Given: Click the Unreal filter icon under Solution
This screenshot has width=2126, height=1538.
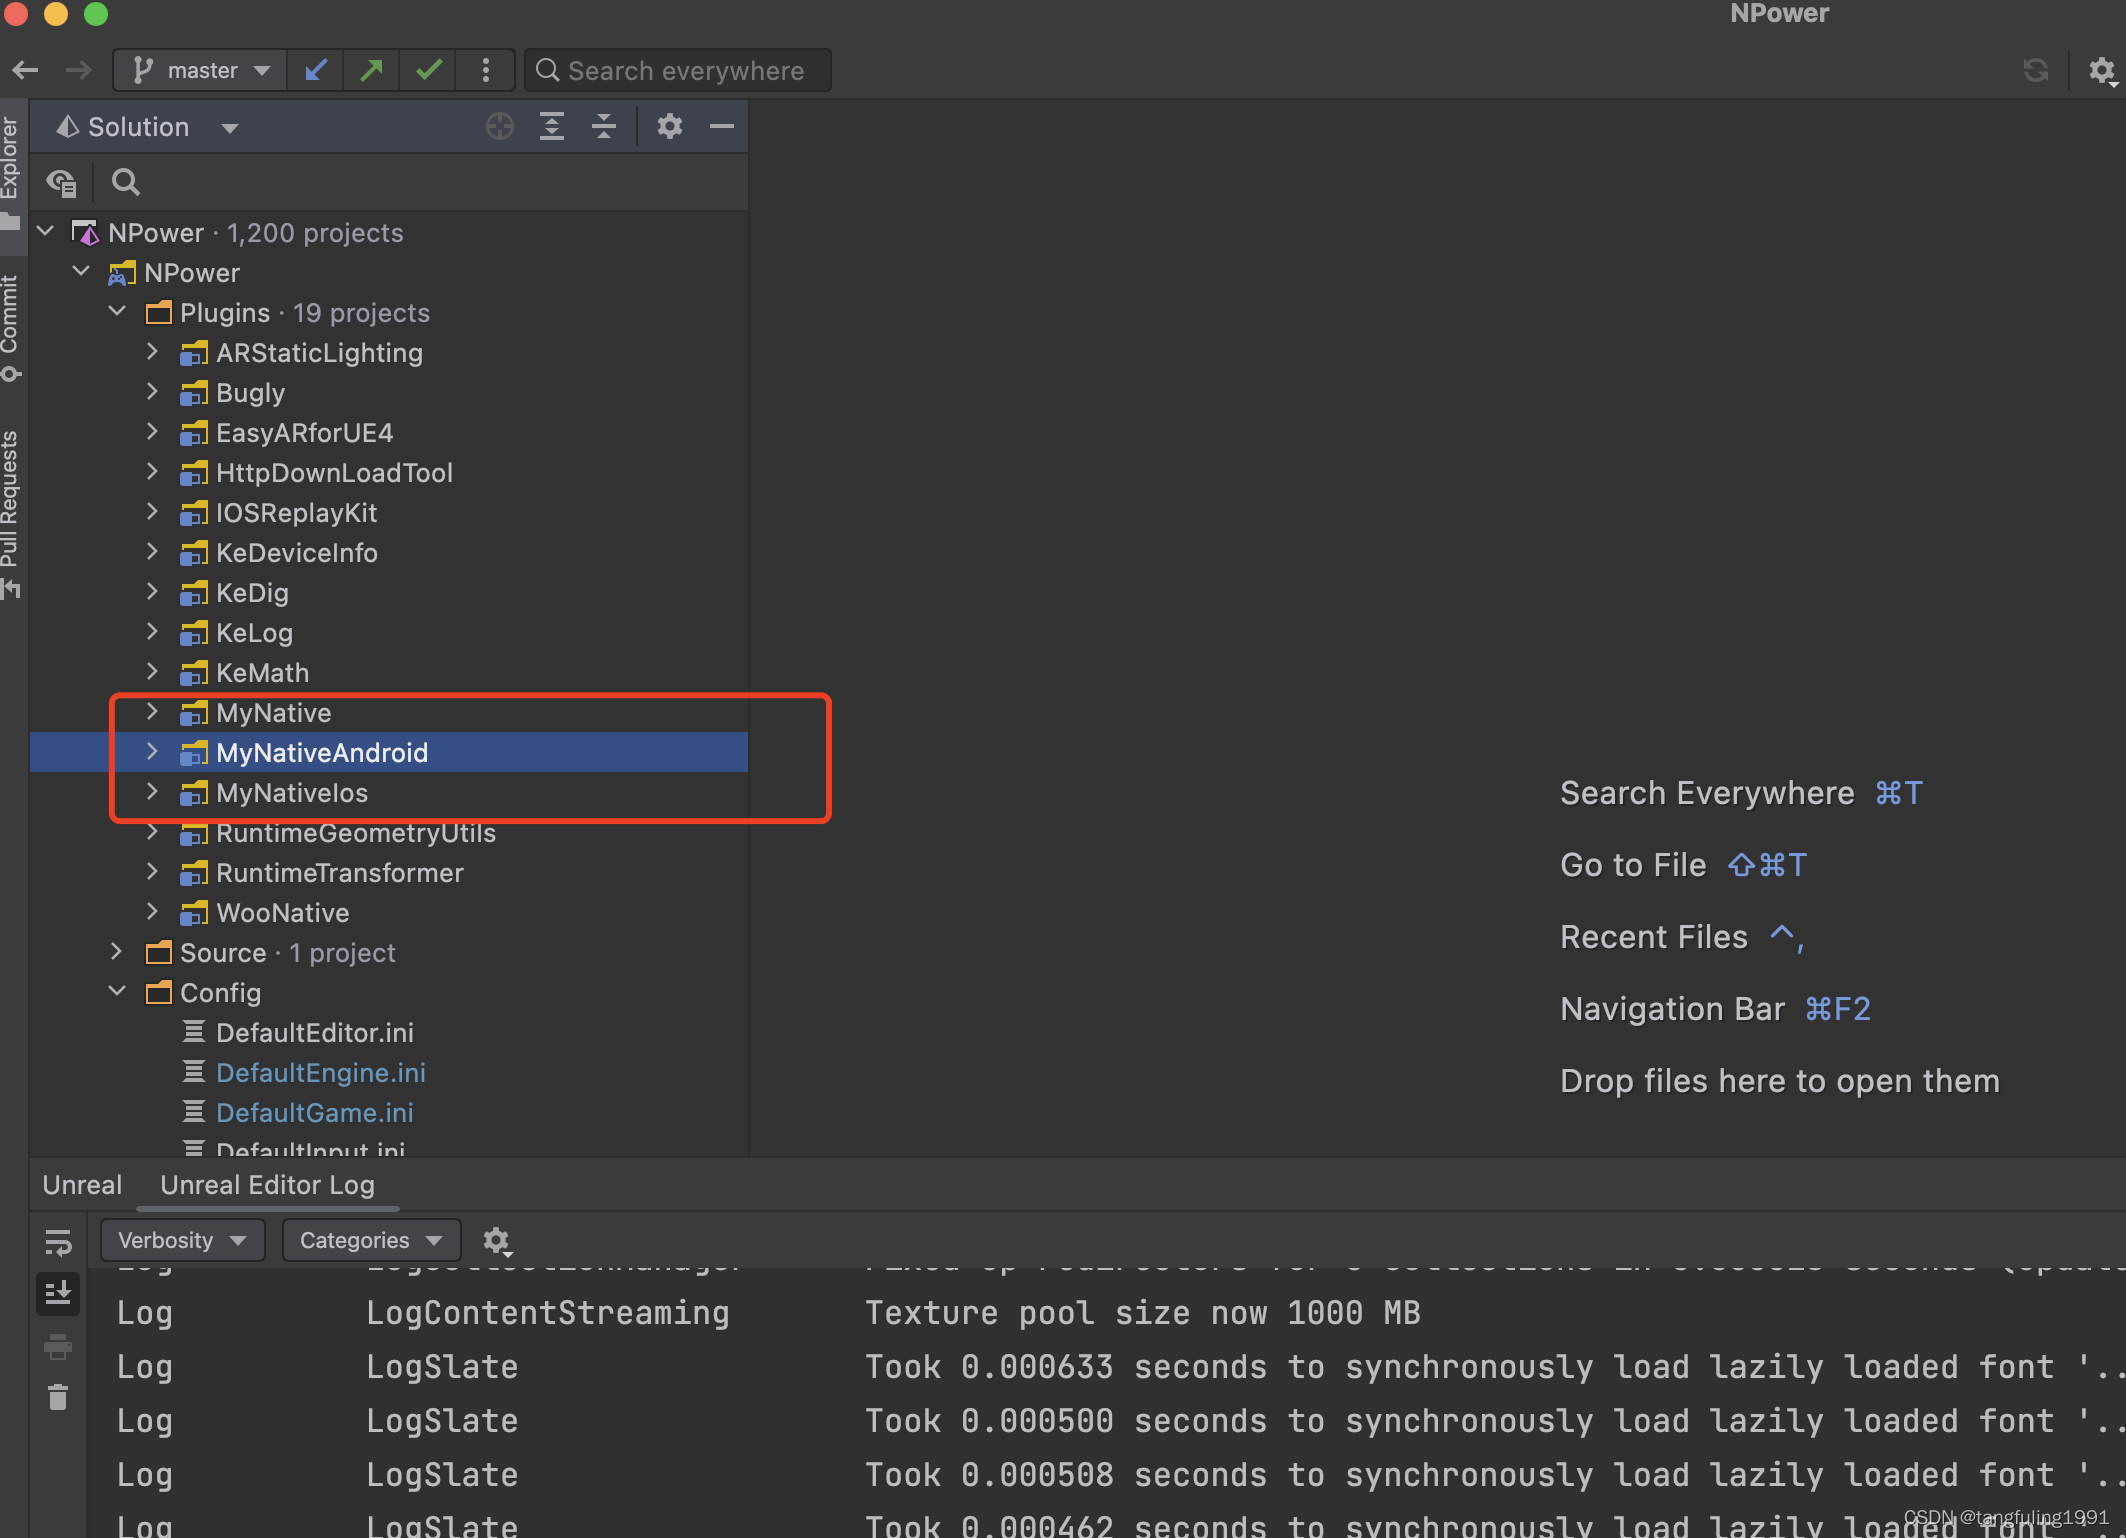Looking at the screenshot, I should [62, 182].
